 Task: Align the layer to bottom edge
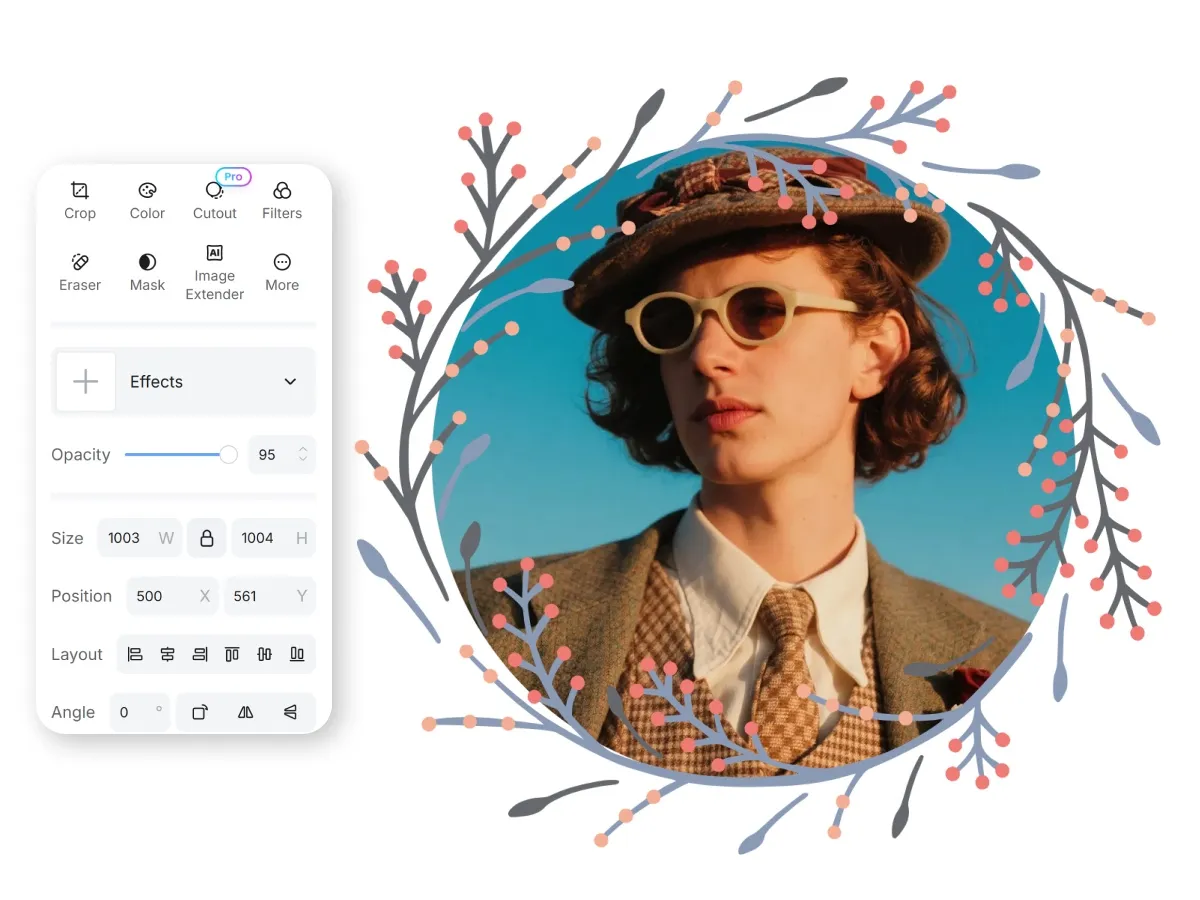point(297,654)
